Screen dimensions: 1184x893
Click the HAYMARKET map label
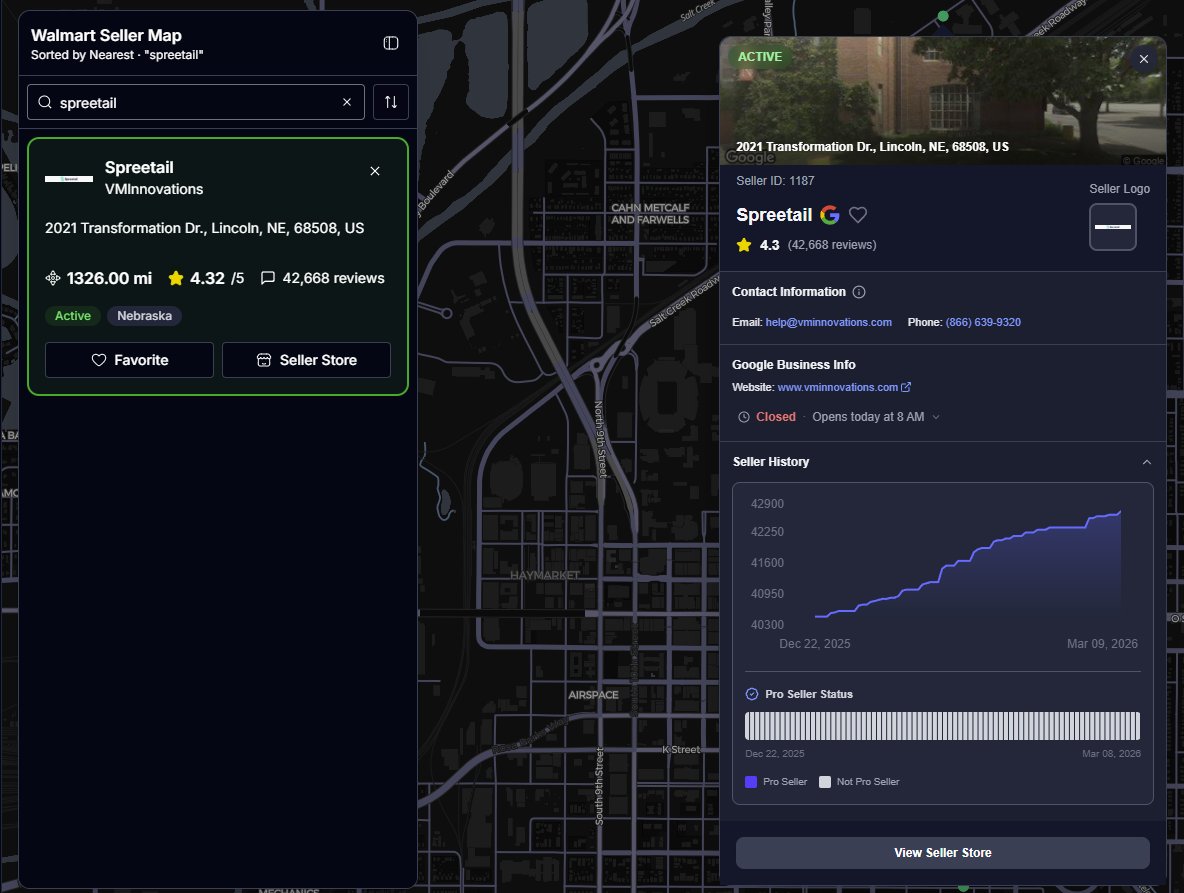tap(545, 575)
